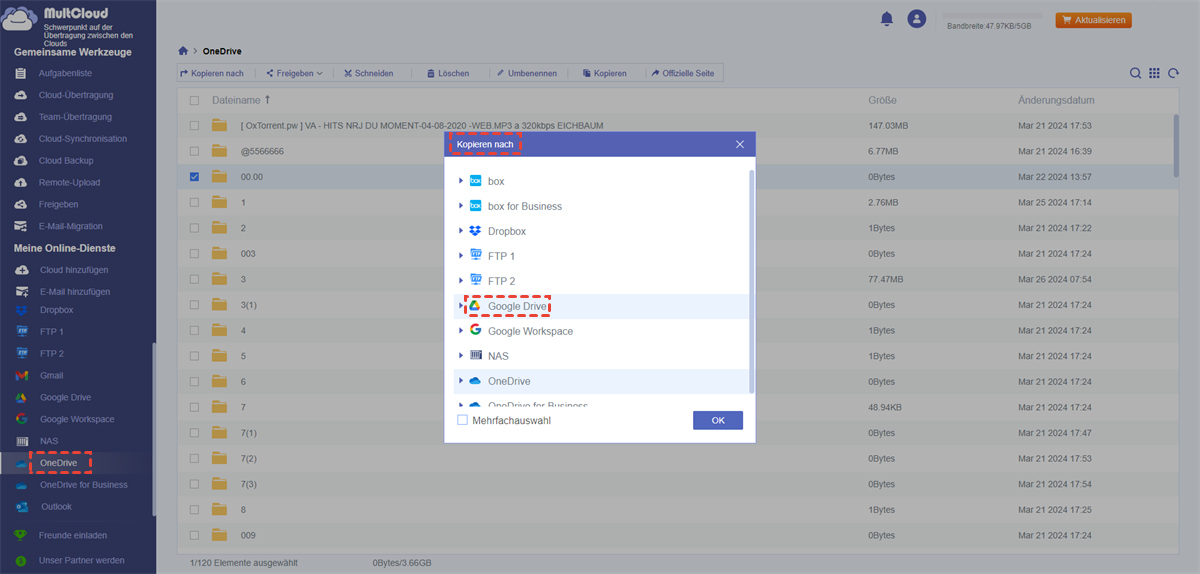Viewport: 1200px width, 574px height.
Task: Close the Kopieren nach dialog
Action: click(740, 145)
